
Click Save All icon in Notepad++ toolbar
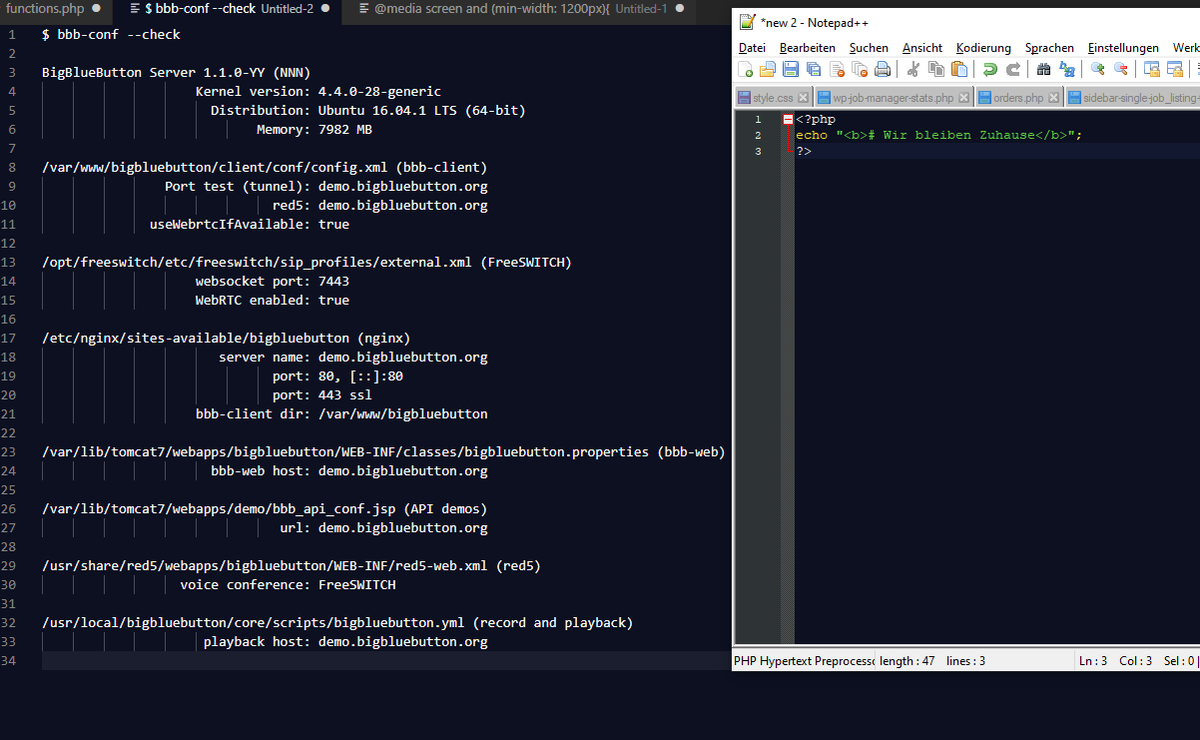coord(814,69)
